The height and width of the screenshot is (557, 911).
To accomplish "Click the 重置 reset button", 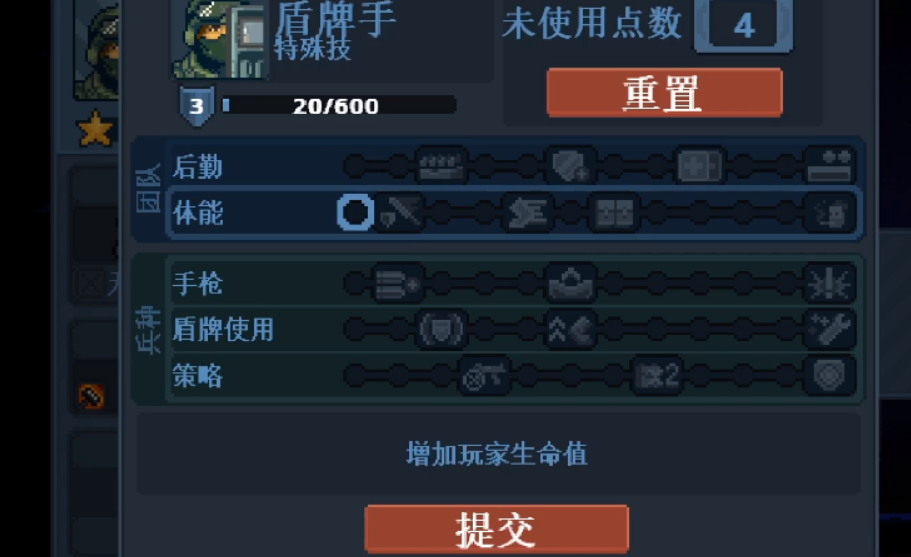I will 665,92.
